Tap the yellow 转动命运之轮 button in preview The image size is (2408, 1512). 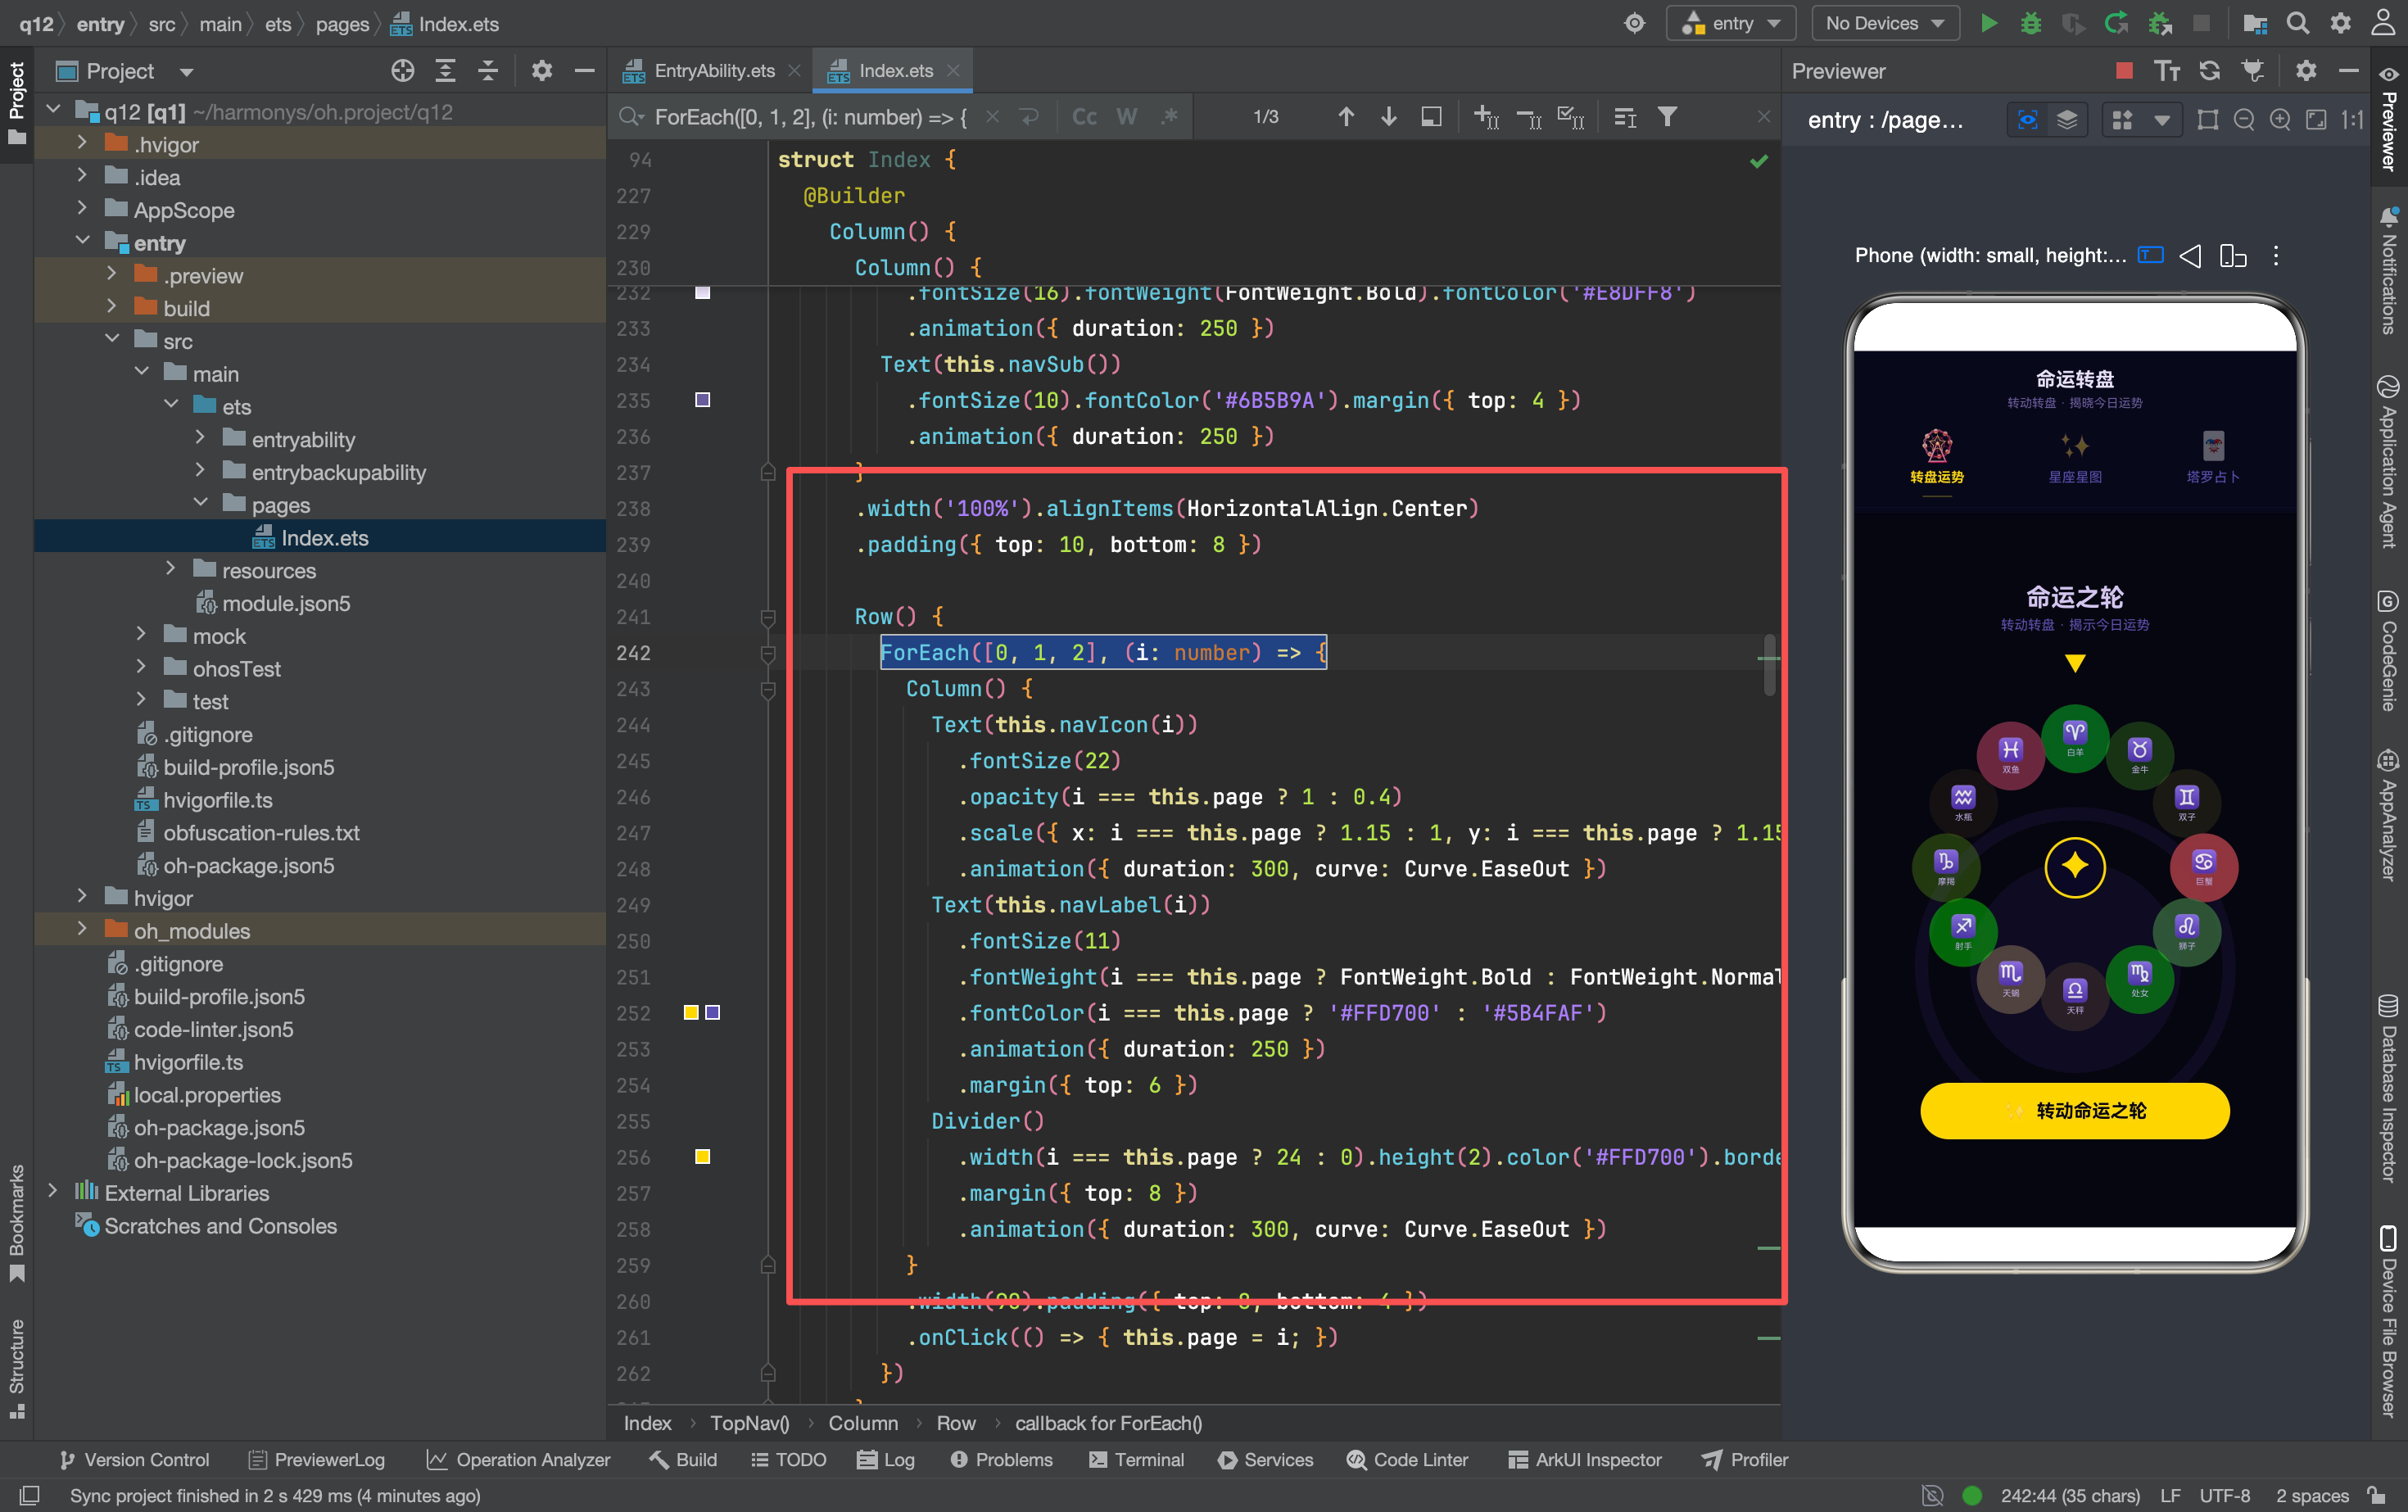tap(2074, 1110)
